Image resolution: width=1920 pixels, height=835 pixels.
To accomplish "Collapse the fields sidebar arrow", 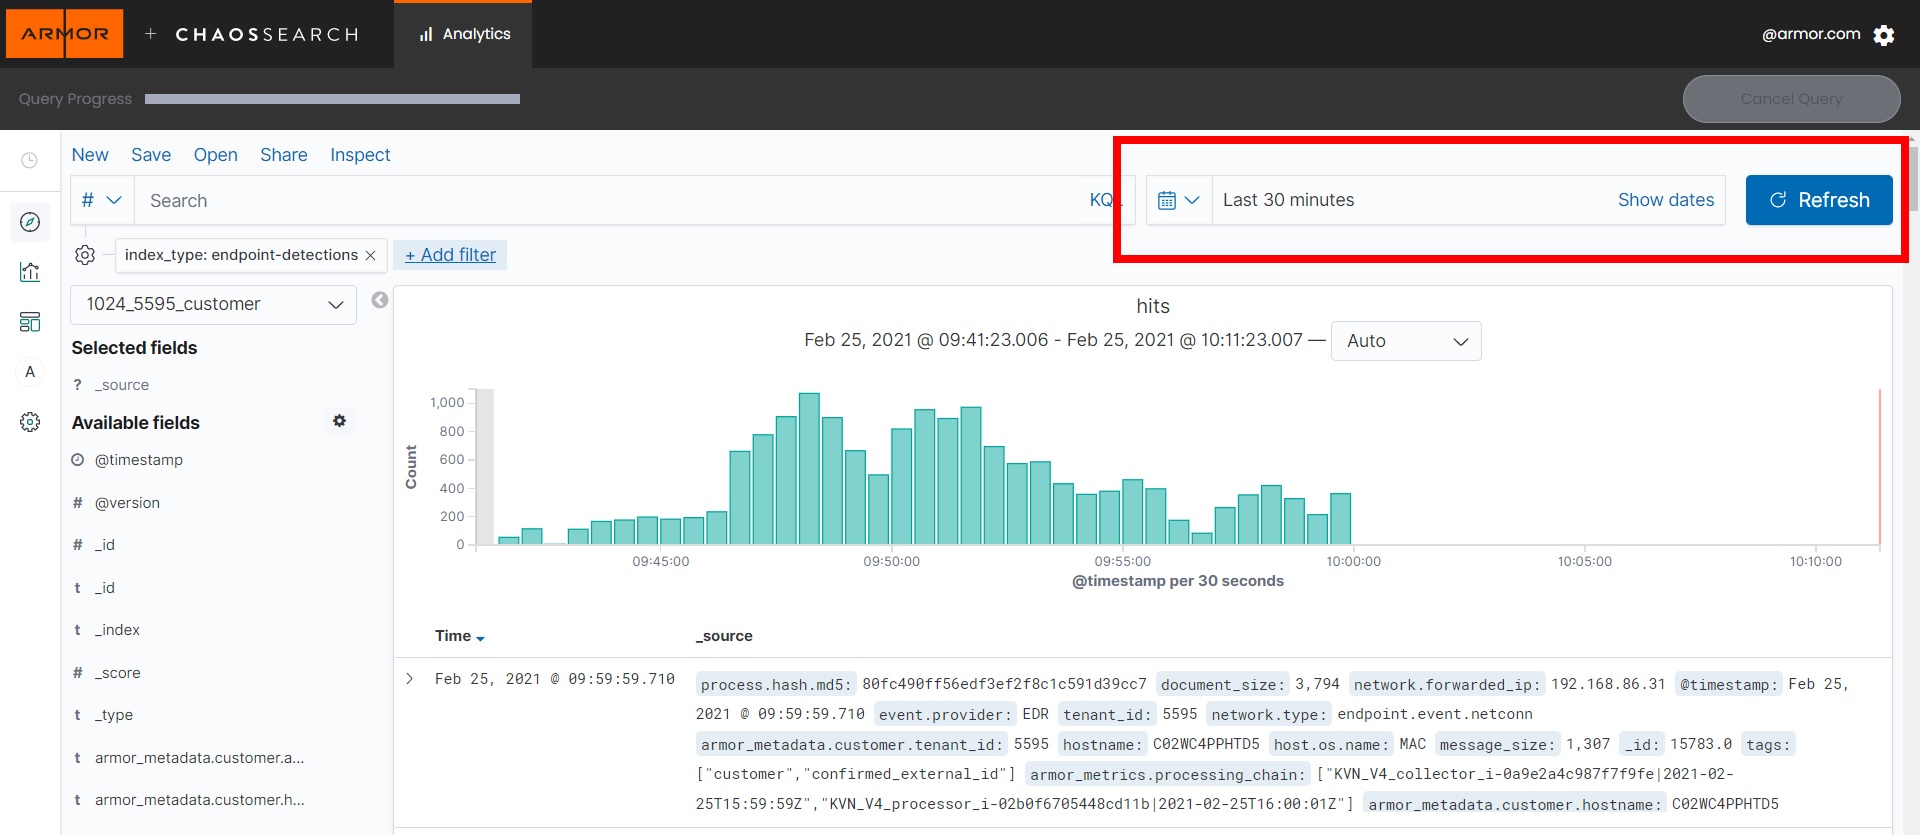I will tap(380, 300).
